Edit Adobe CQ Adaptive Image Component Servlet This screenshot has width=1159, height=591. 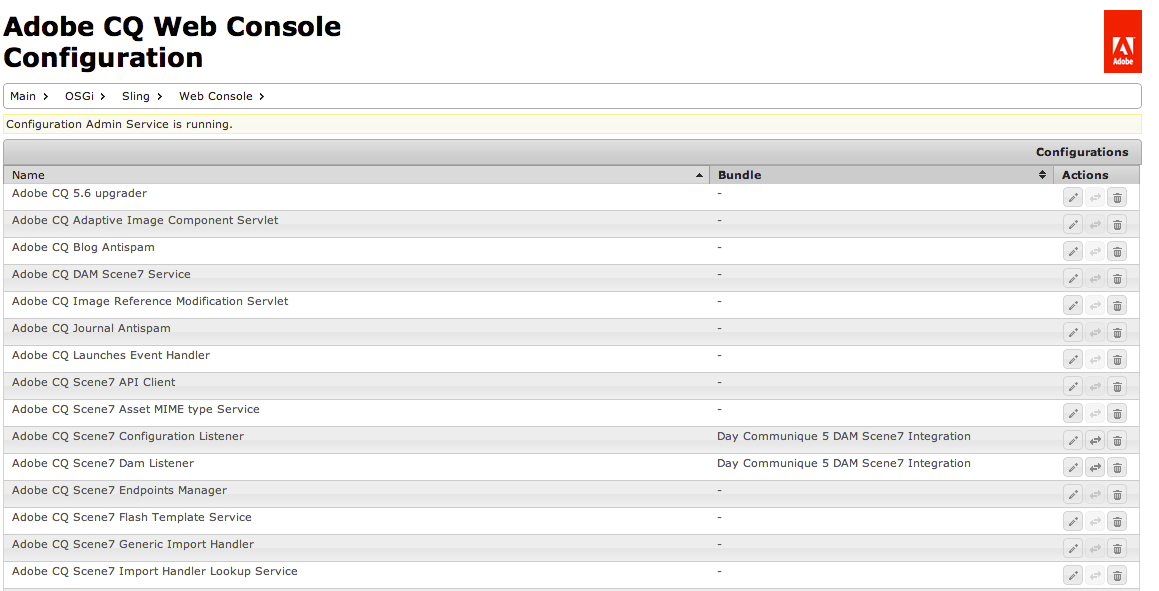(1073, 225)
